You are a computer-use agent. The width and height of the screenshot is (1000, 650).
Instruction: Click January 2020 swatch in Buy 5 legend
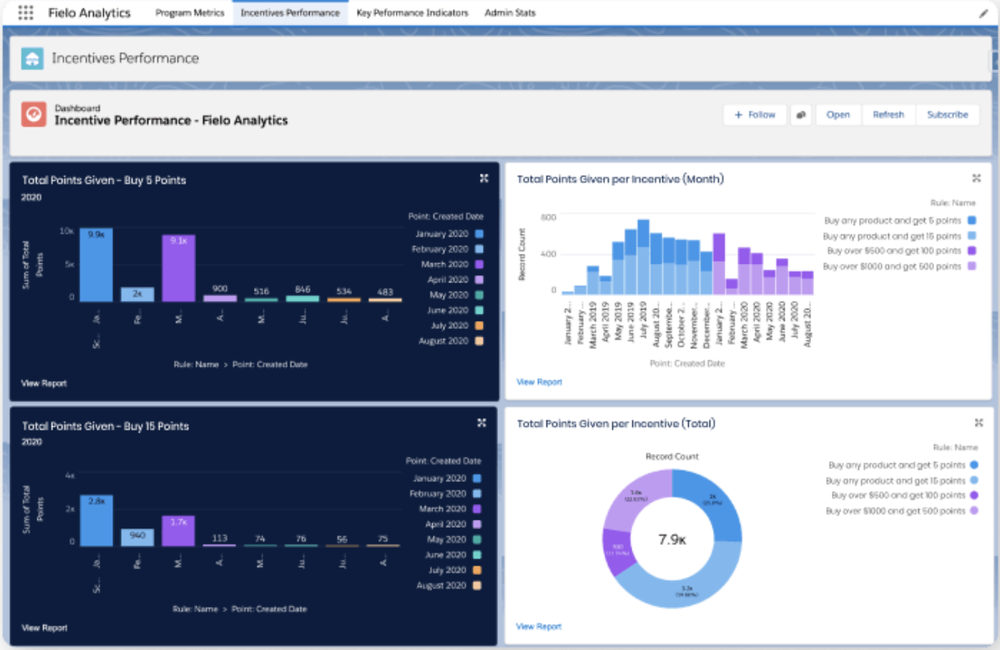[479, 234]
